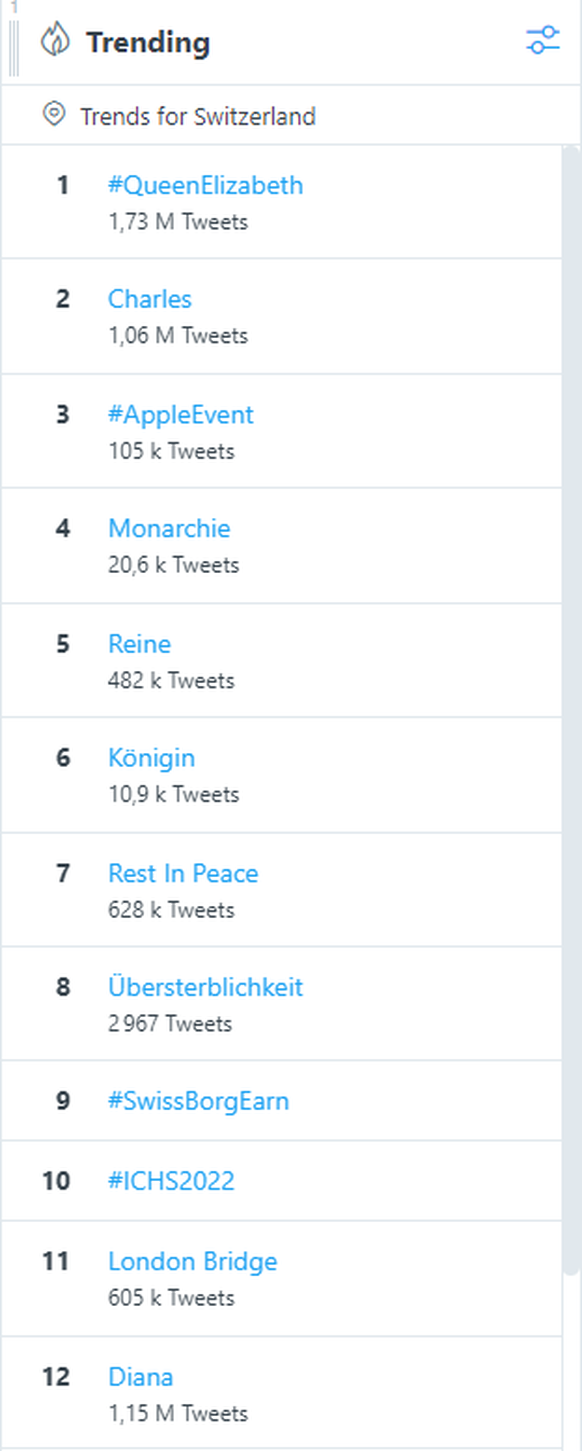The image size is (582, 1451).
Task: Open the #QueenElizabeth trend
Action: [x=206, y=185]
